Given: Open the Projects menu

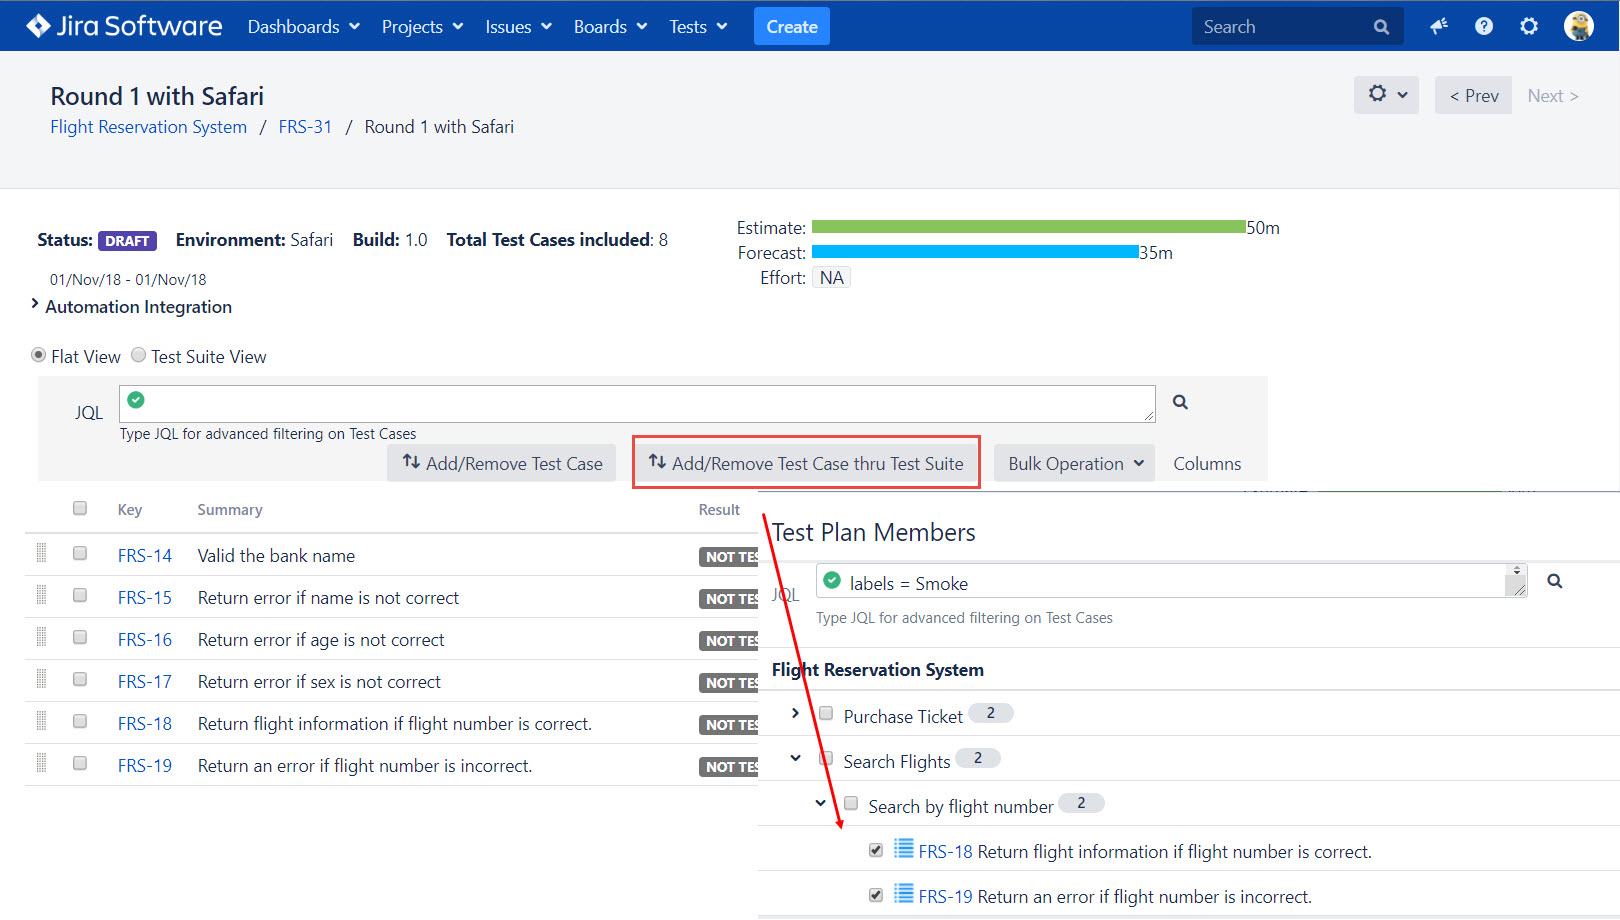Looking at the screenshot, I should coord(422,27).
